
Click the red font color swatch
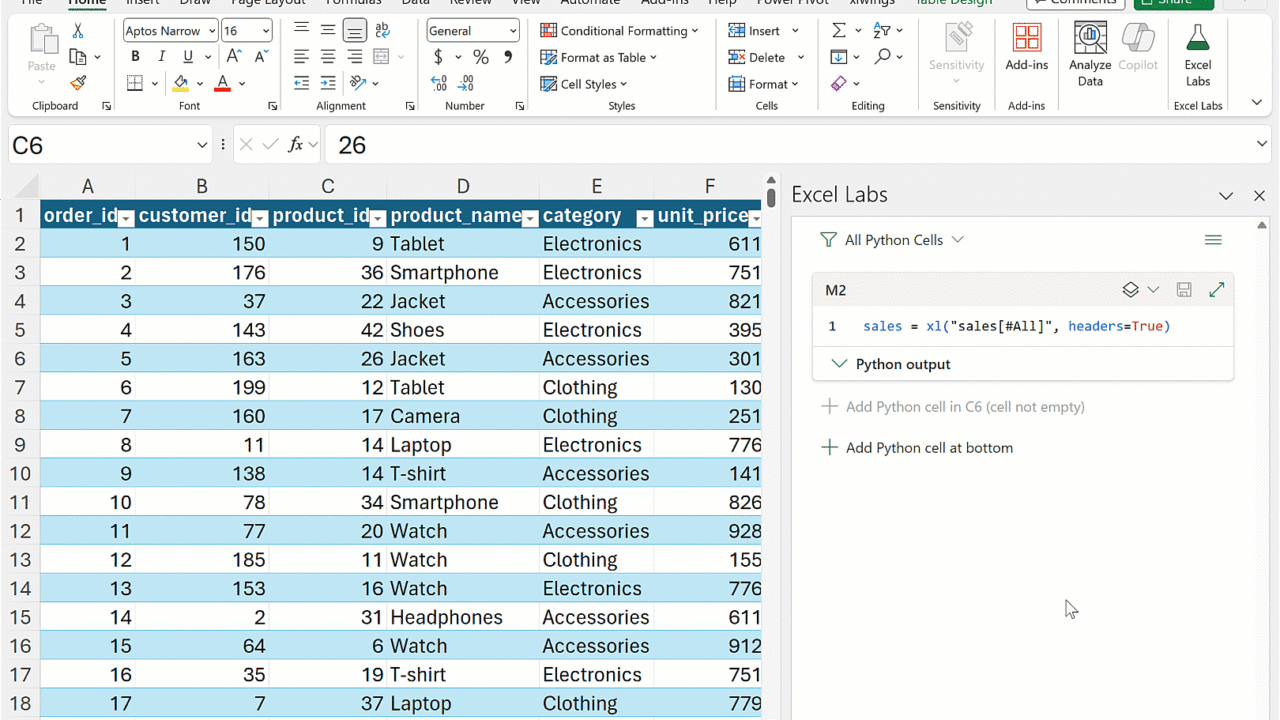pyautogui.click(x=222, y=84)
